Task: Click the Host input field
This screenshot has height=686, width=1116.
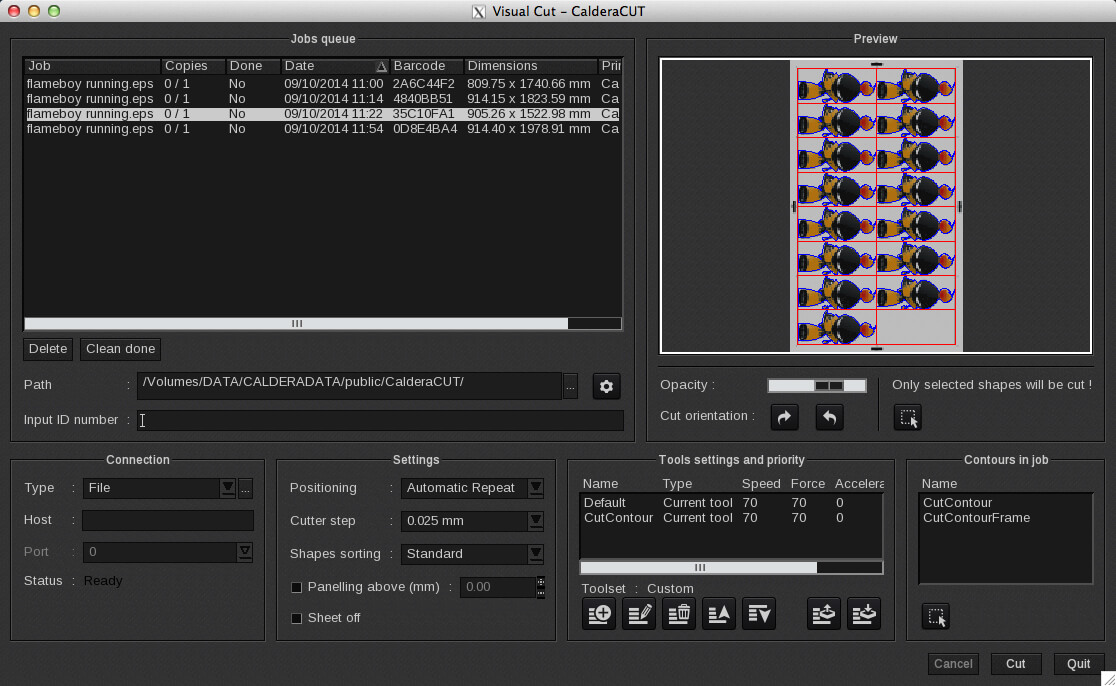Action: click(168, 520)
